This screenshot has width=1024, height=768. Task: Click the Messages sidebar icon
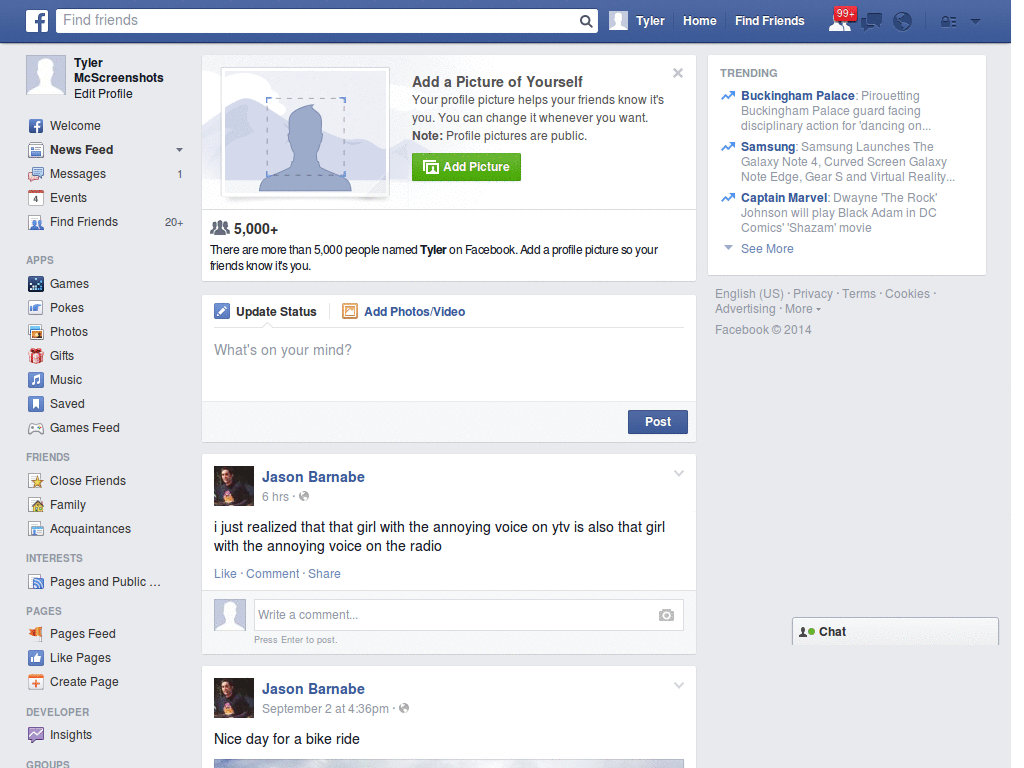coord(36,174)
